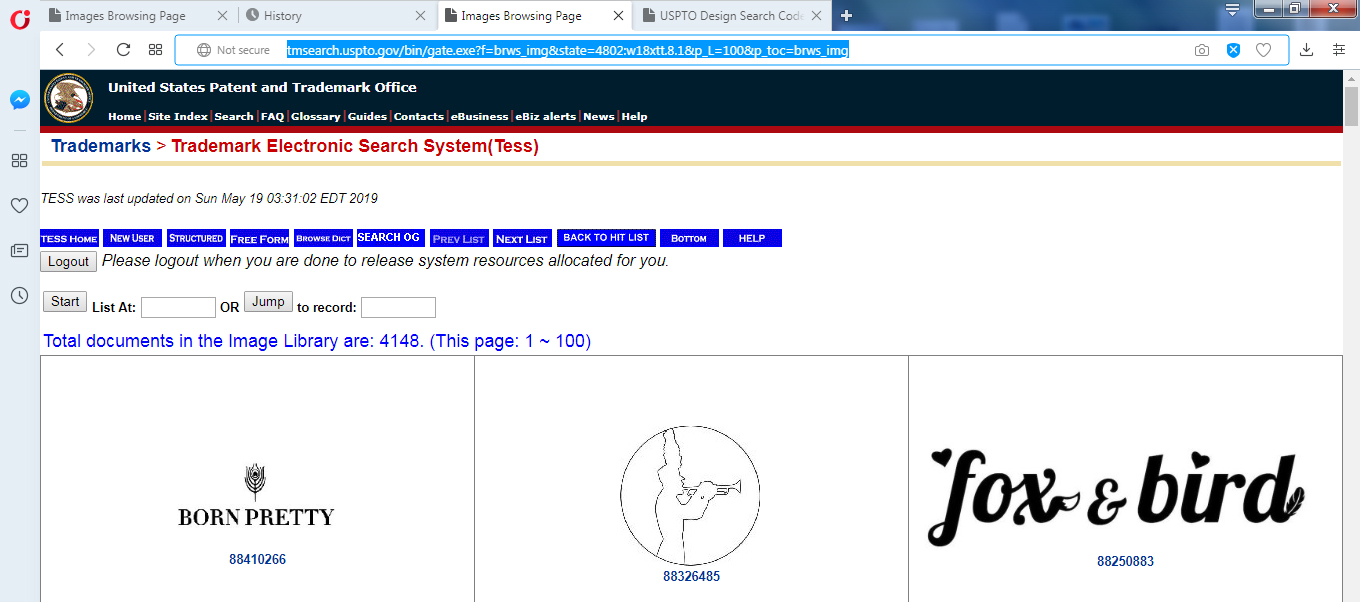Click the Prev List button
1360x602 pixels.
tap(460, 238)
